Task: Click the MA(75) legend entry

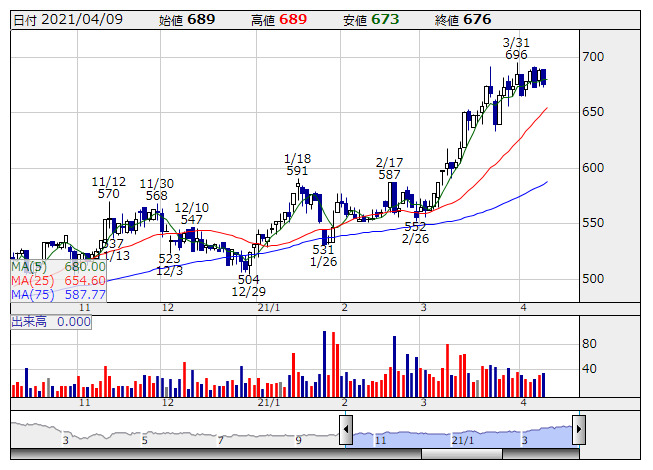Action: click(x=58, y=294)
